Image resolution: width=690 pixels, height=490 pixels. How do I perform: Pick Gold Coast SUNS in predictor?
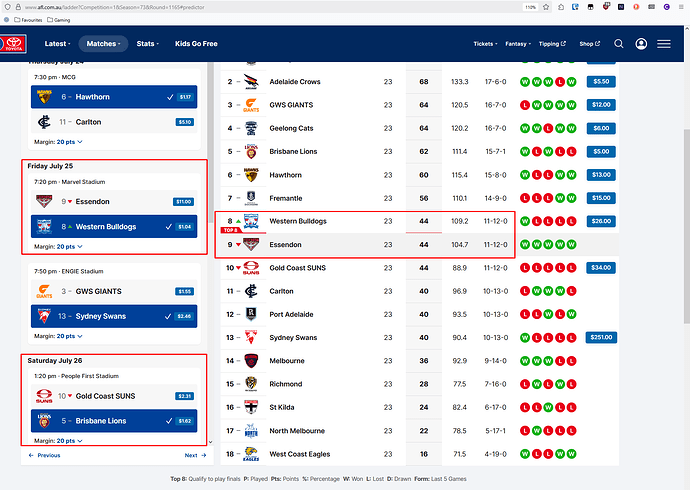(114, 396)
